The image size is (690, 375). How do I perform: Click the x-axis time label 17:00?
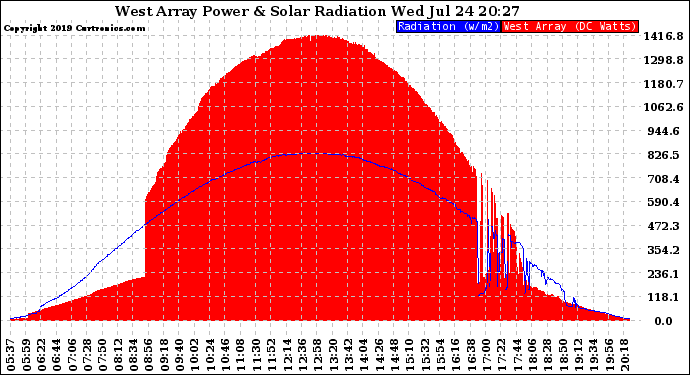[486, 355]
